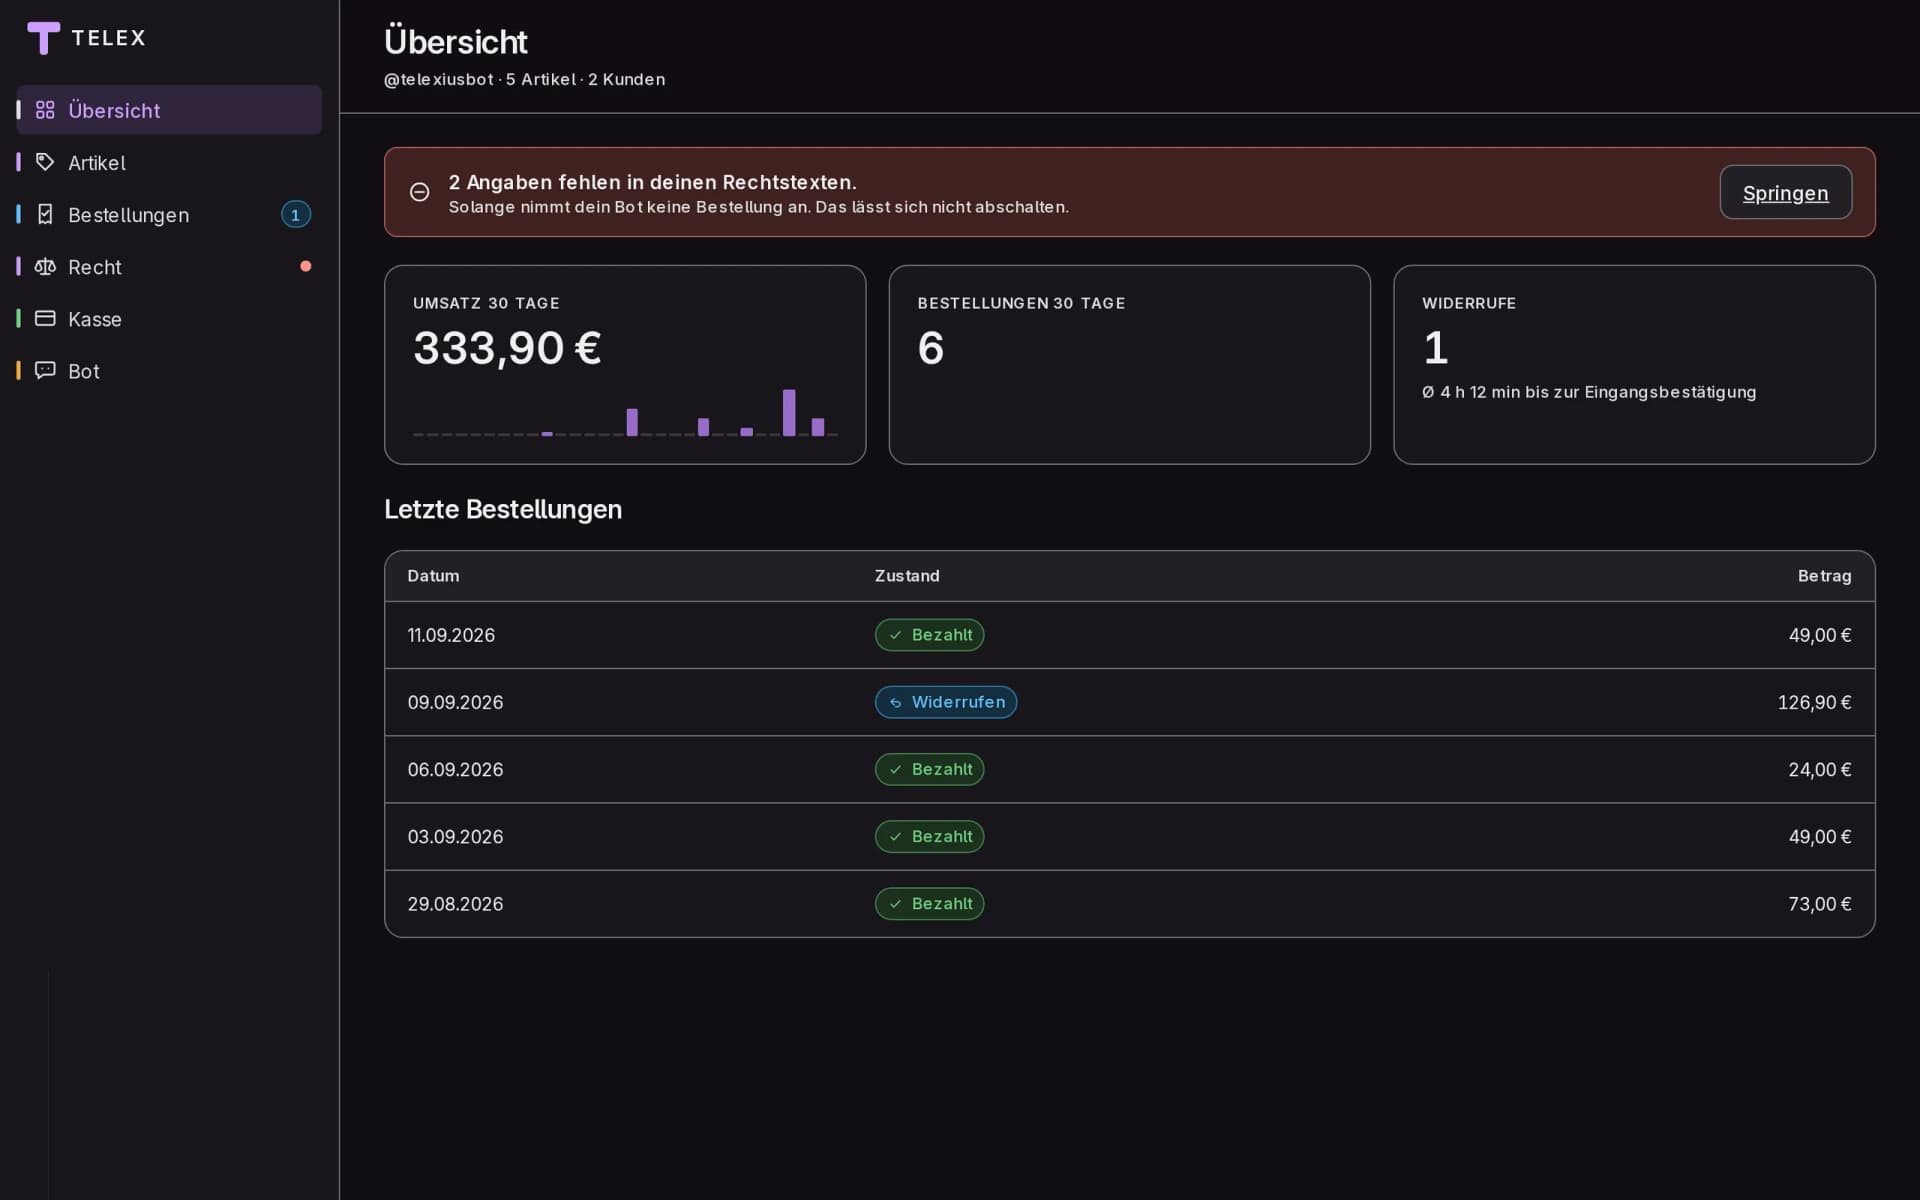Go to Bestellungen in the sidebar

tap(169, 214)
